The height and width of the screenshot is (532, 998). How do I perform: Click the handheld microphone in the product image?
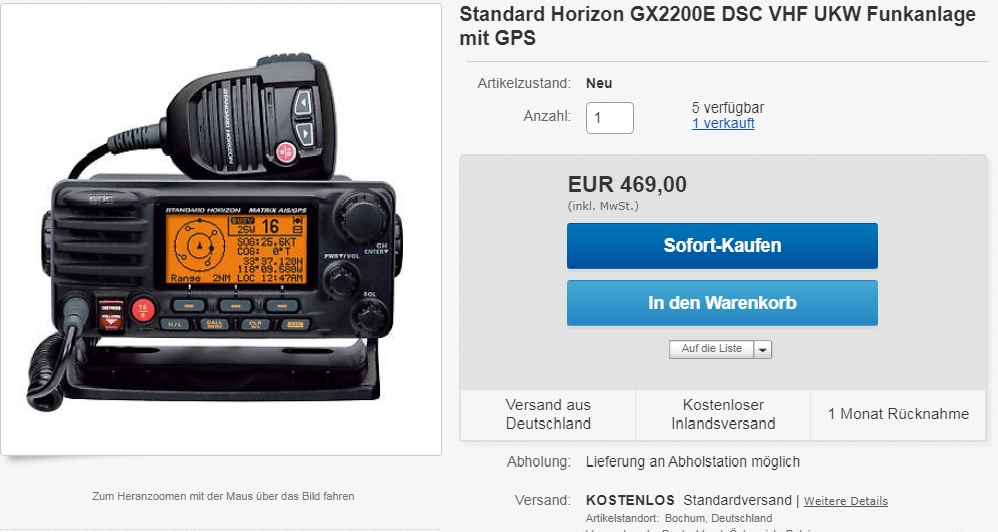point(250,118)
